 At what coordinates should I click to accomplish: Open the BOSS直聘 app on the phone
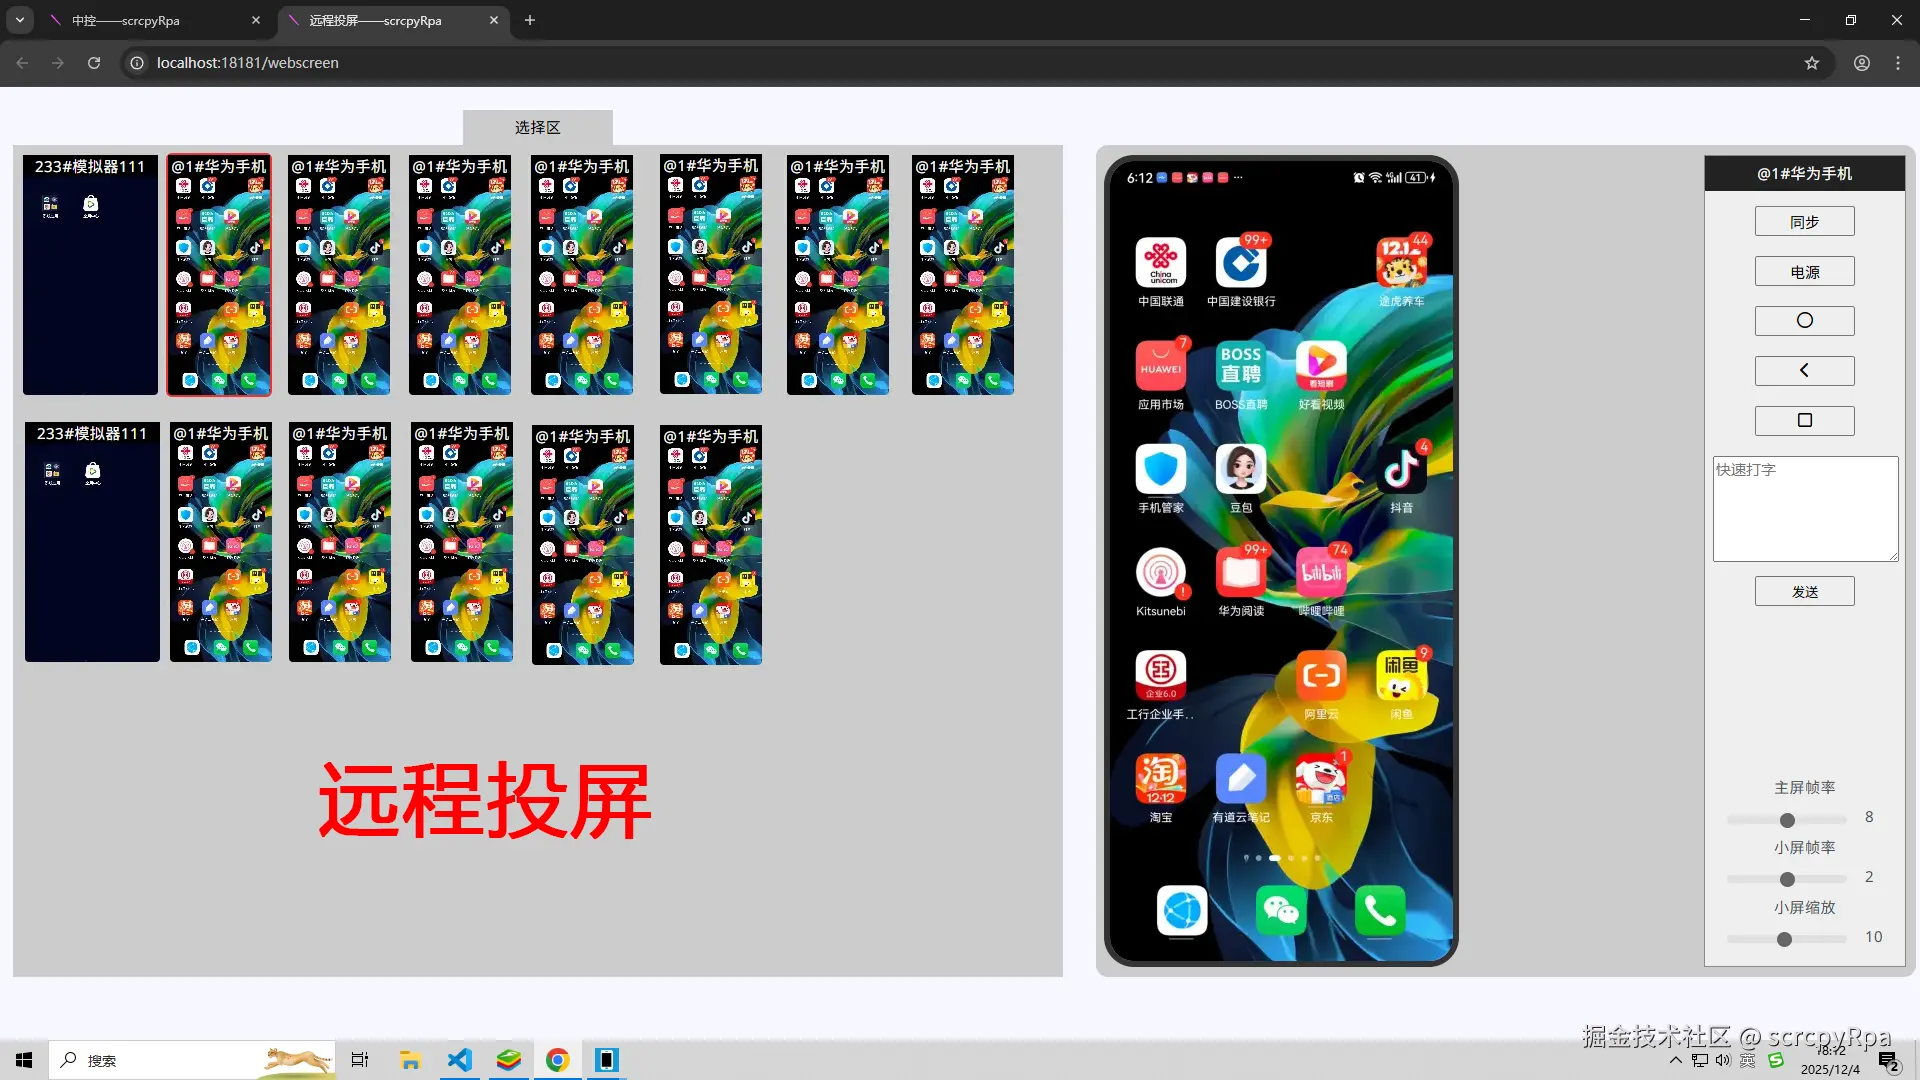click(1240, 365)
